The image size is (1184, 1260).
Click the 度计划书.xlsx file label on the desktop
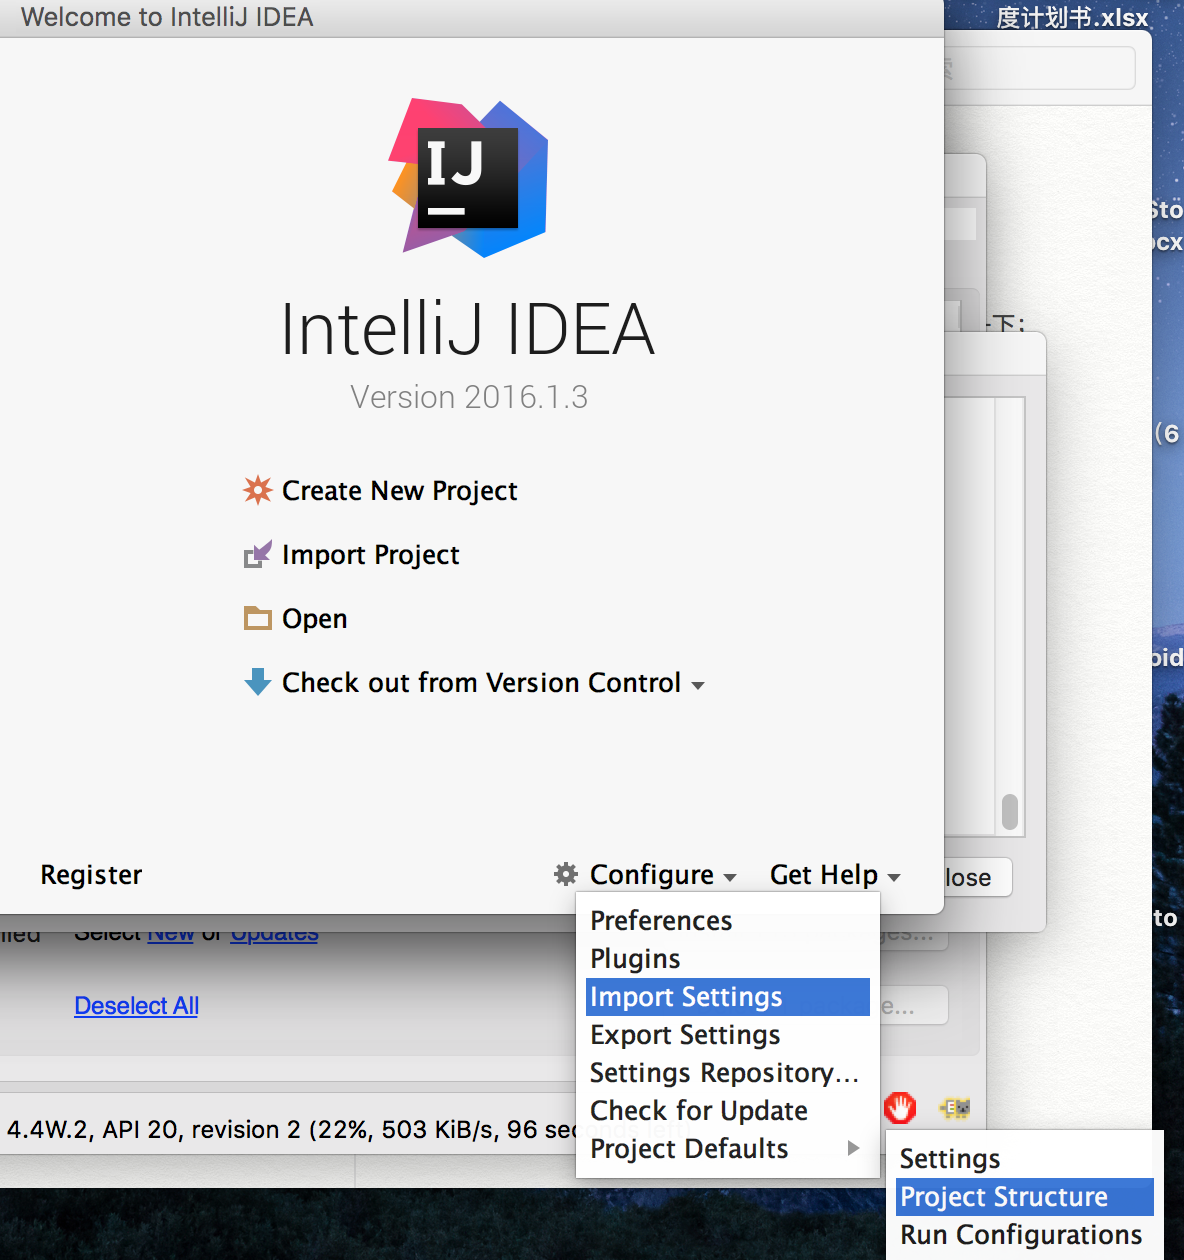coord(1072,17)
